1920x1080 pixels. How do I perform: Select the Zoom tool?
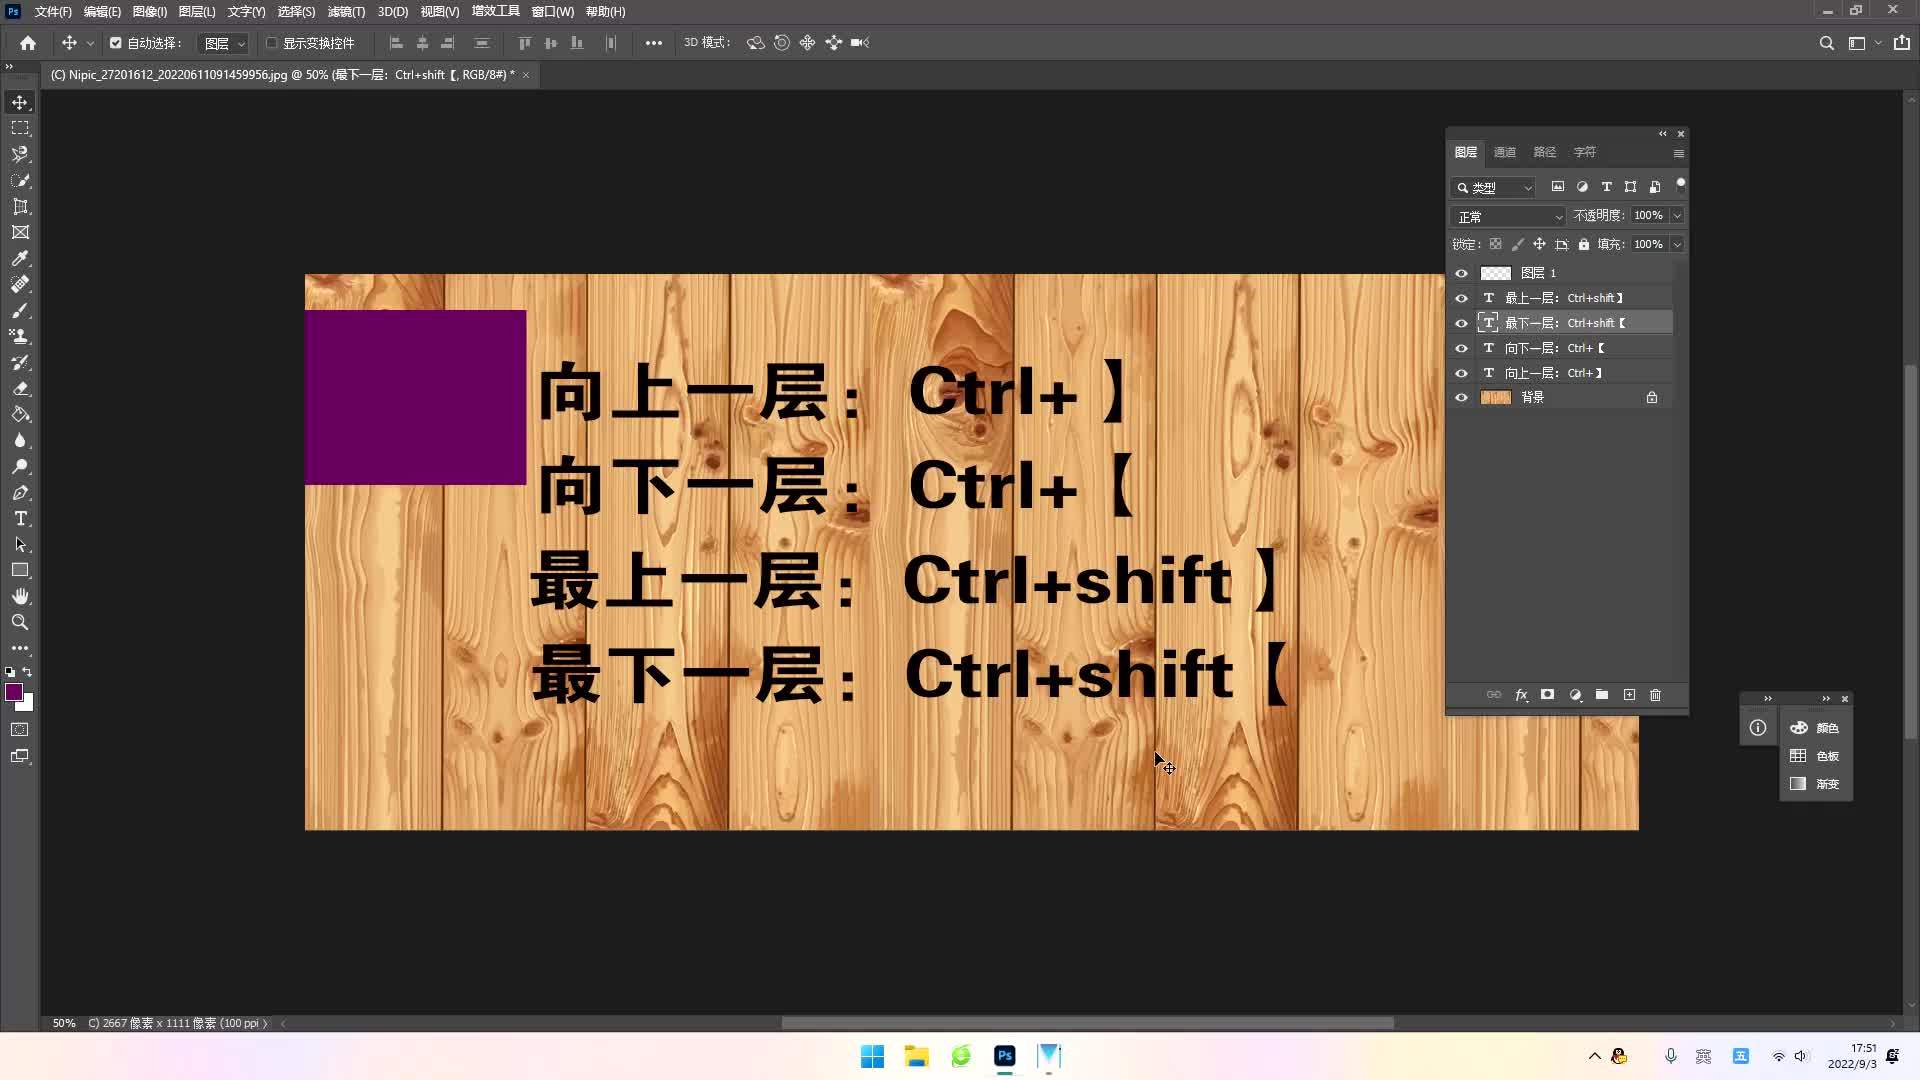[x=20, y=622]
